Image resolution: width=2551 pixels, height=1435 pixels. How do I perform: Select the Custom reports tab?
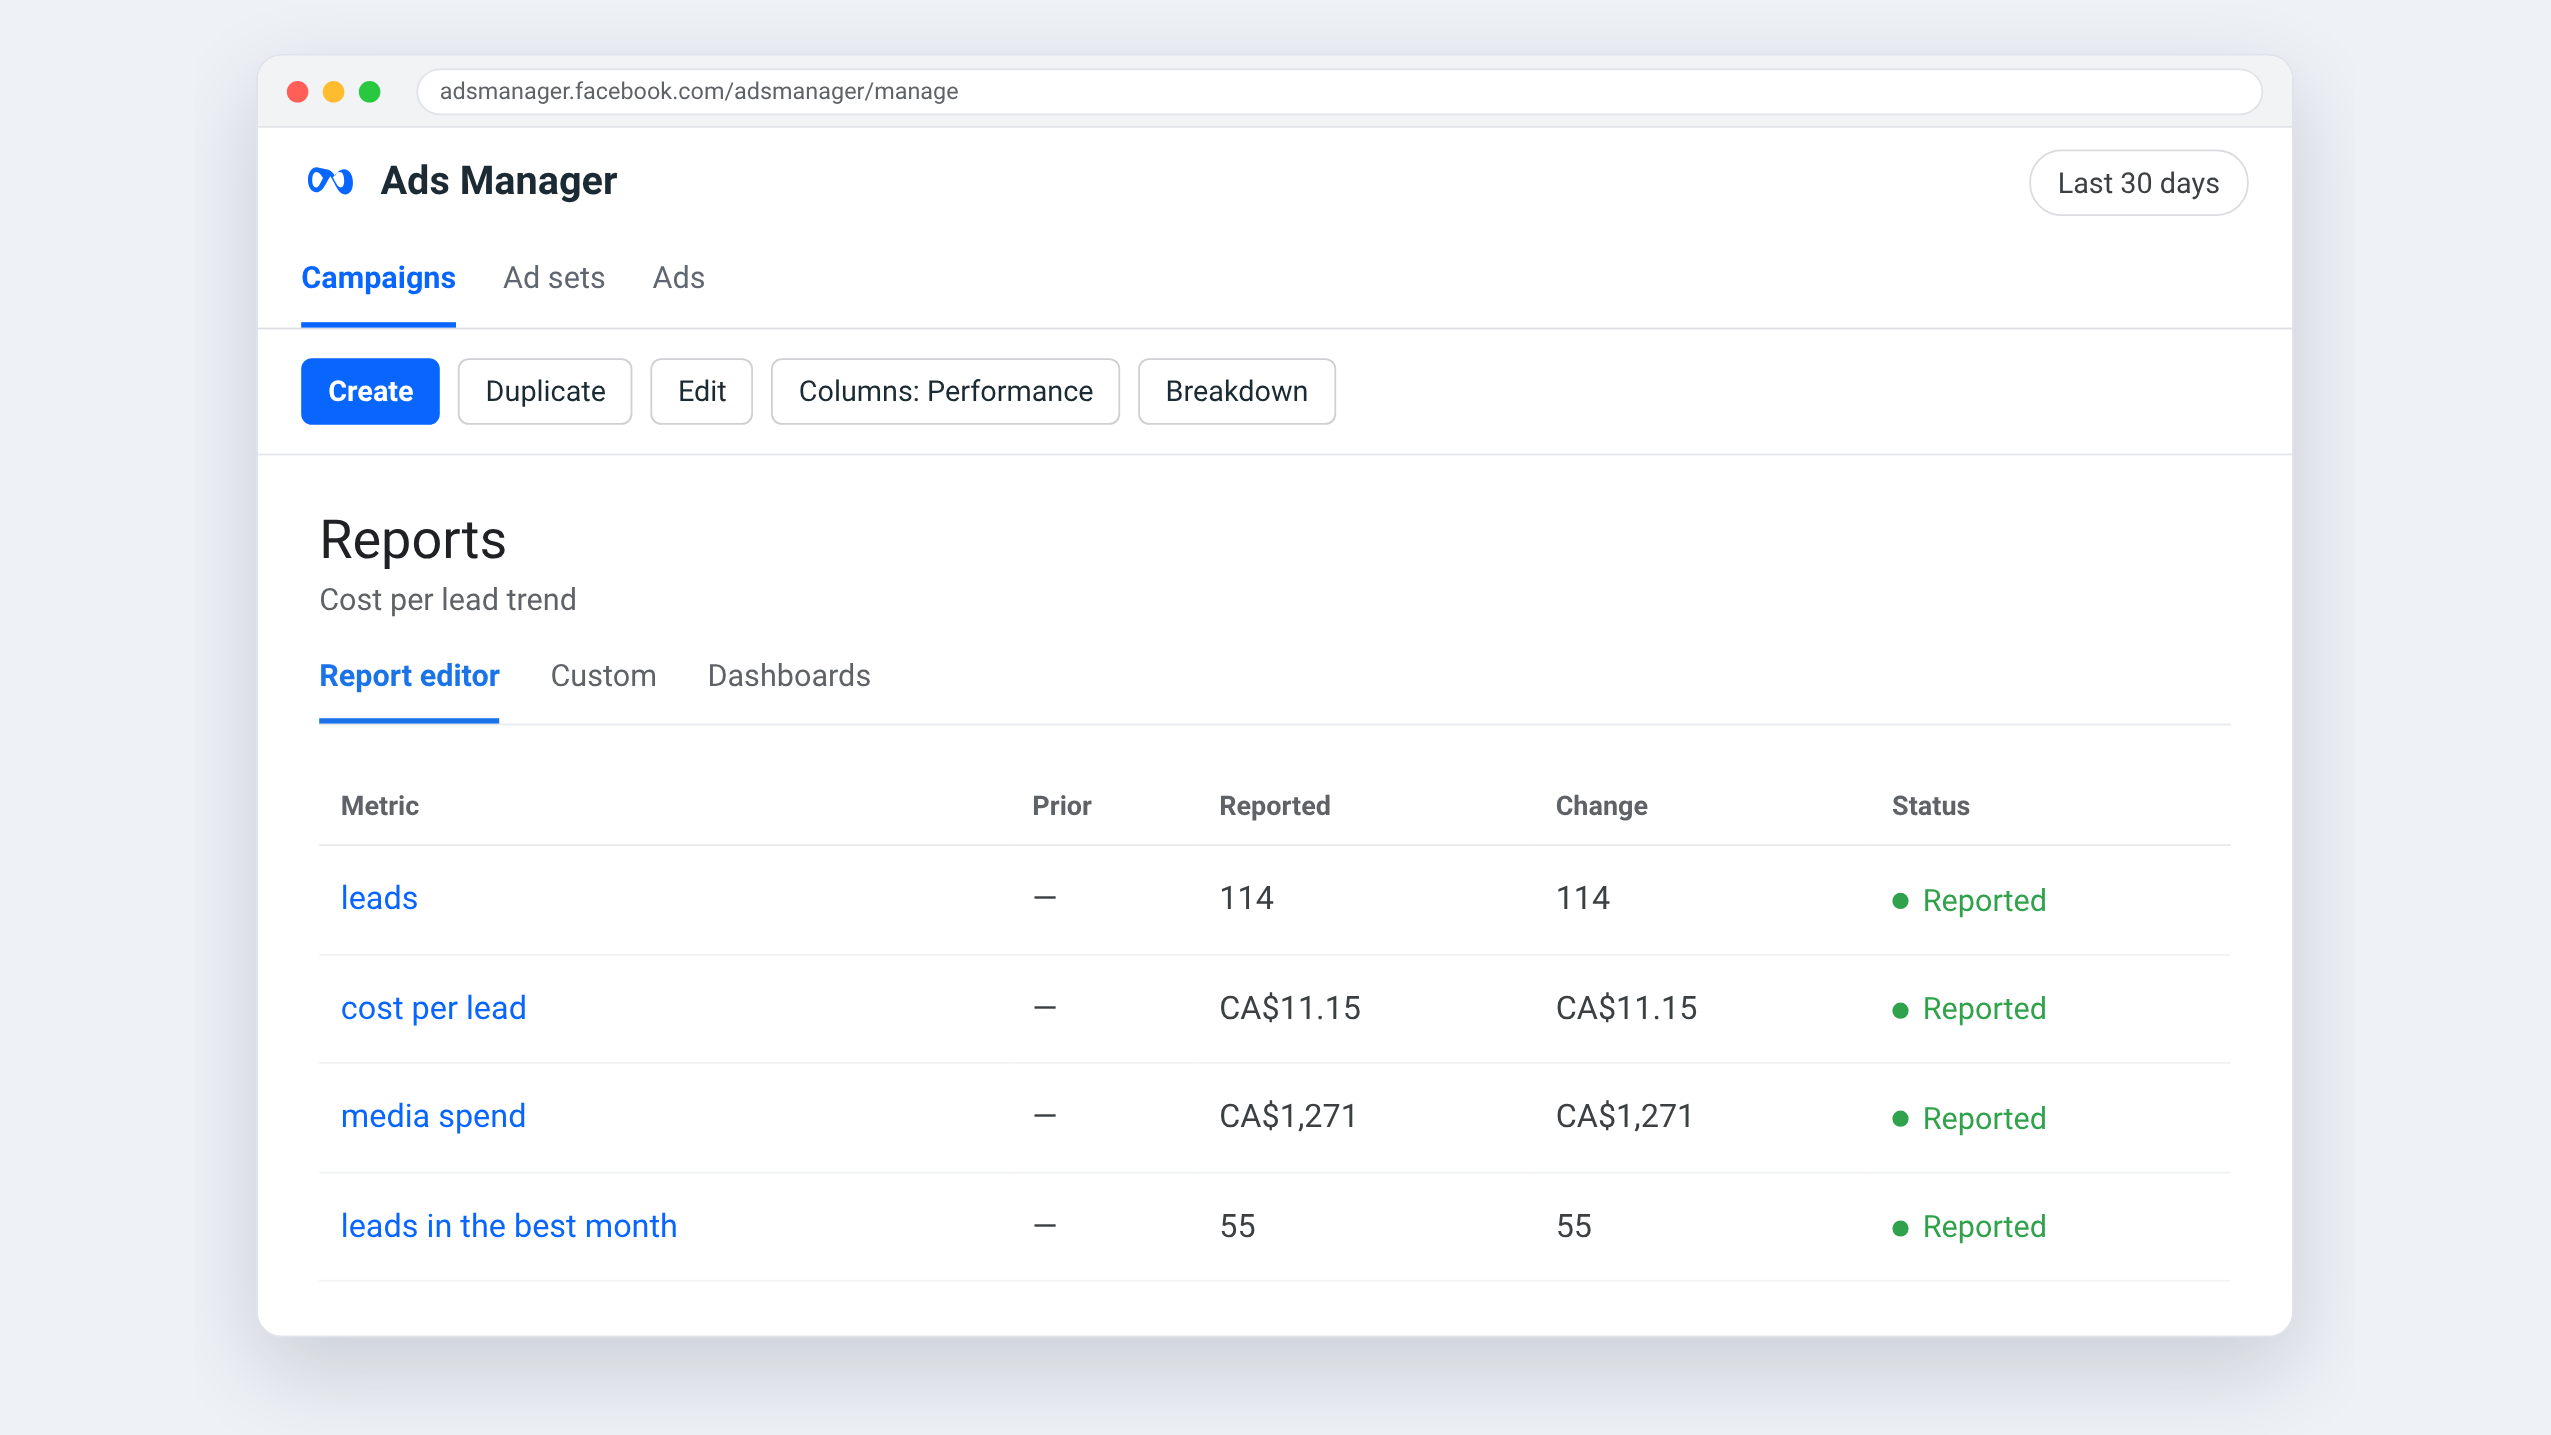(x=603, y=676)
